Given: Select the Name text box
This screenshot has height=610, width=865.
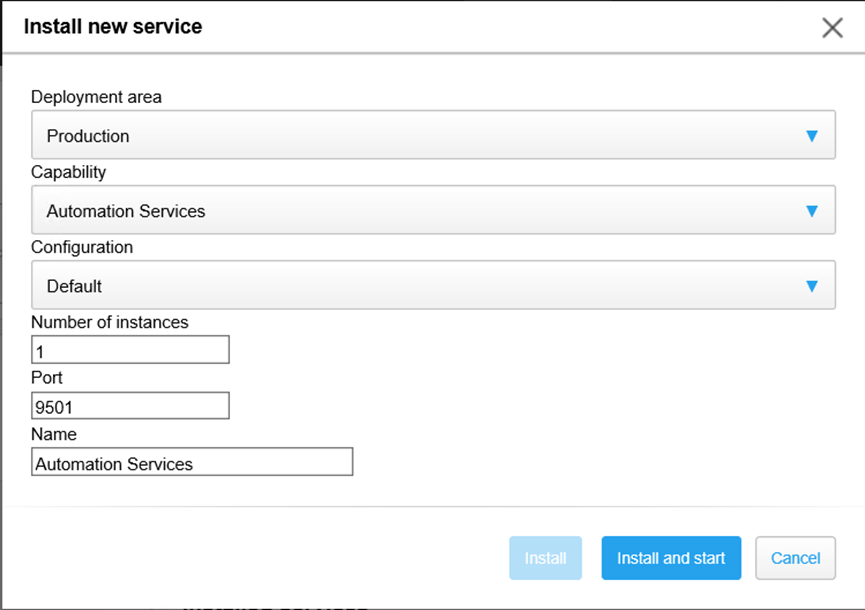Looking at the screenshot, I should 192,462.
